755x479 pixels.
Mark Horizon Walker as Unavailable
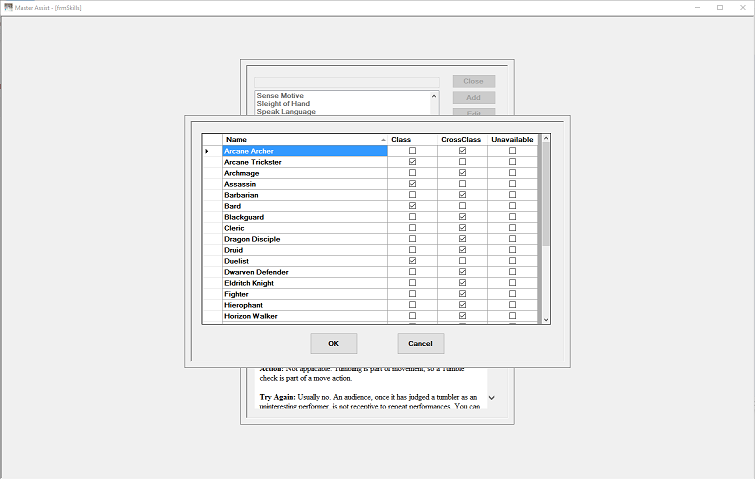(512, 316)
